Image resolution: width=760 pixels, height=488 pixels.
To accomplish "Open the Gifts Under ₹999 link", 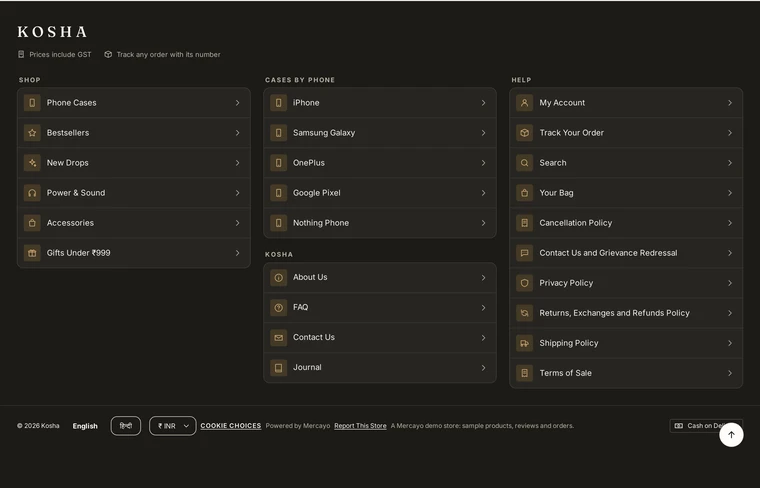I will [134, 253].
